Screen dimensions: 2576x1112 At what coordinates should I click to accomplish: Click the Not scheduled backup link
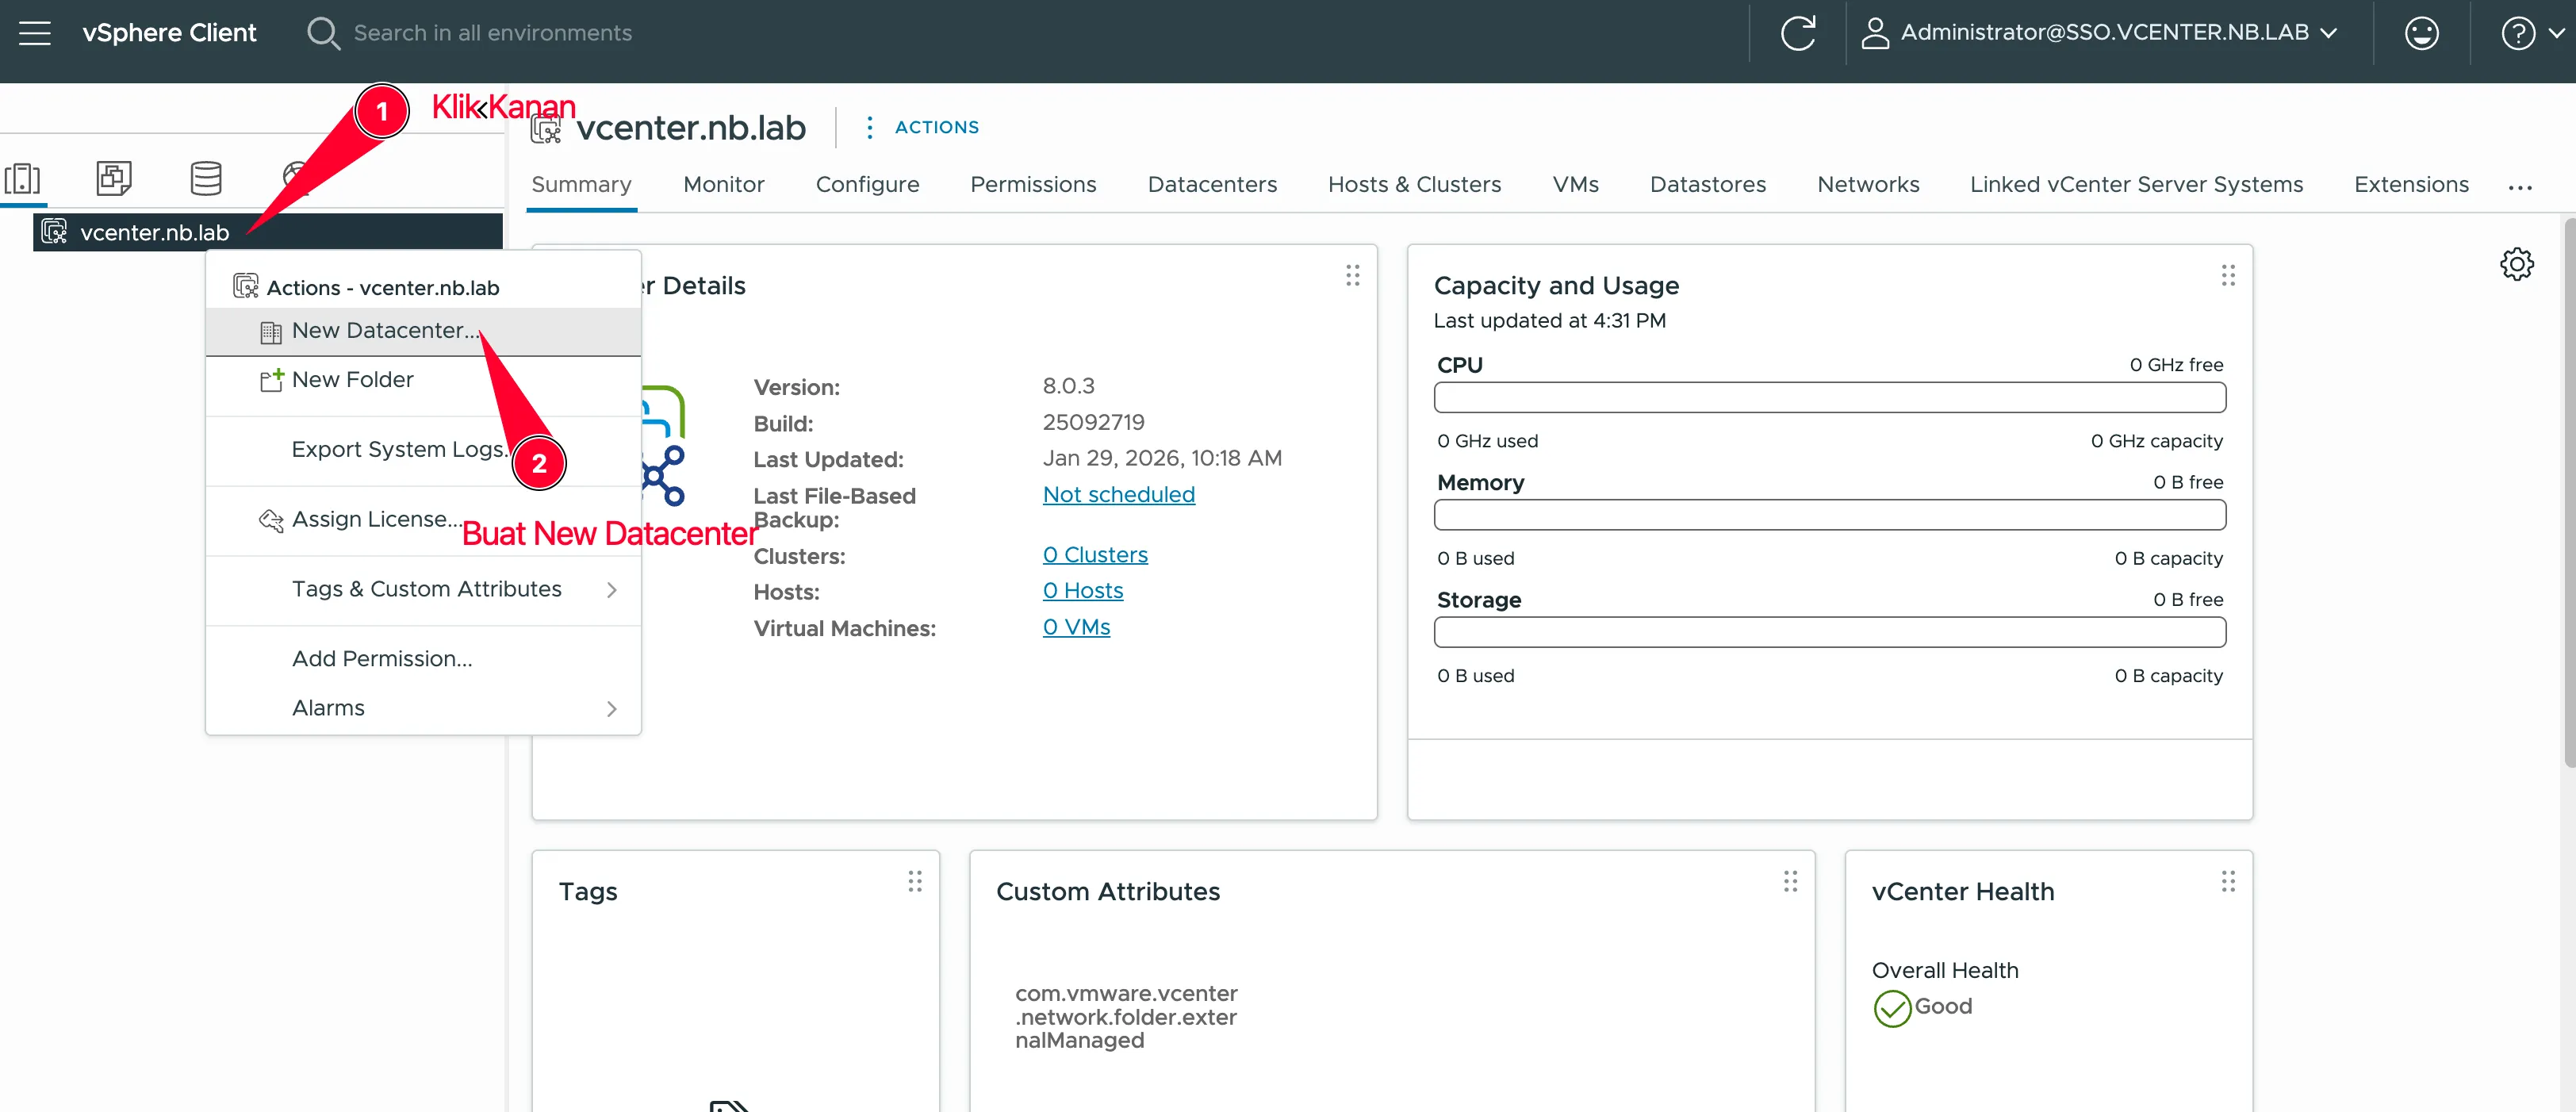point(1118,495)
